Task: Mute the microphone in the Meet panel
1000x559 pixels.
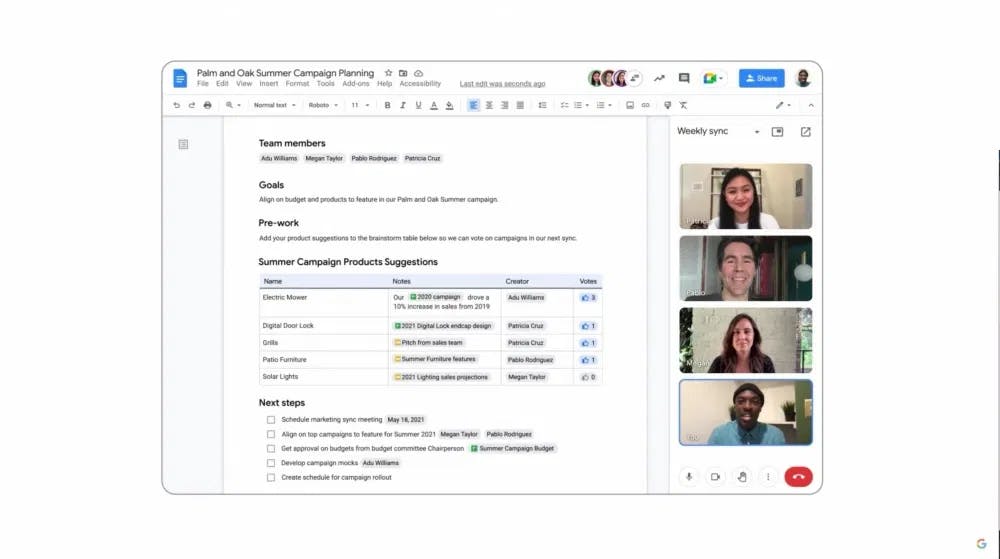Action: [688, 477]
